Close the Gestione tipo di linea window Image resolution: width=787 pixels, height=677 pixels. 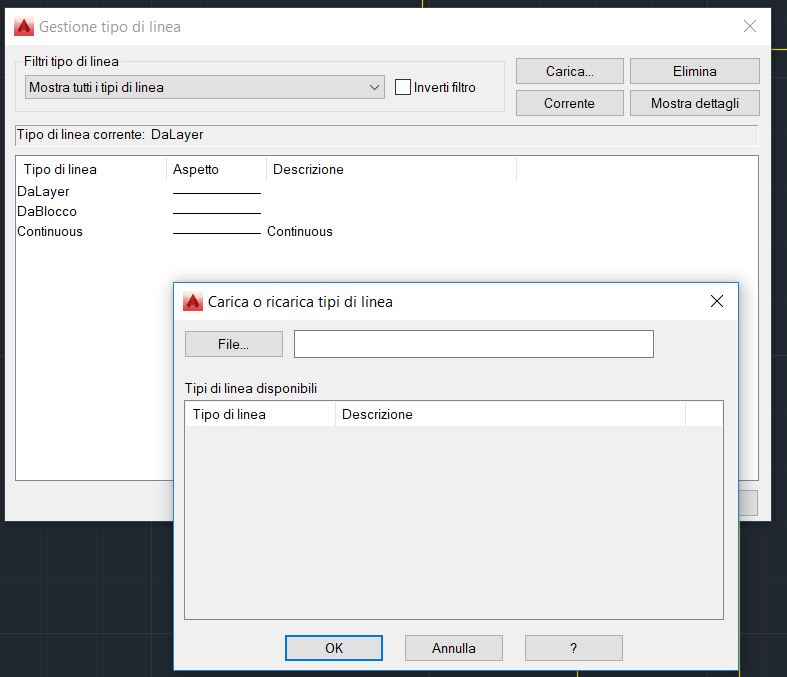pos(750,26)
